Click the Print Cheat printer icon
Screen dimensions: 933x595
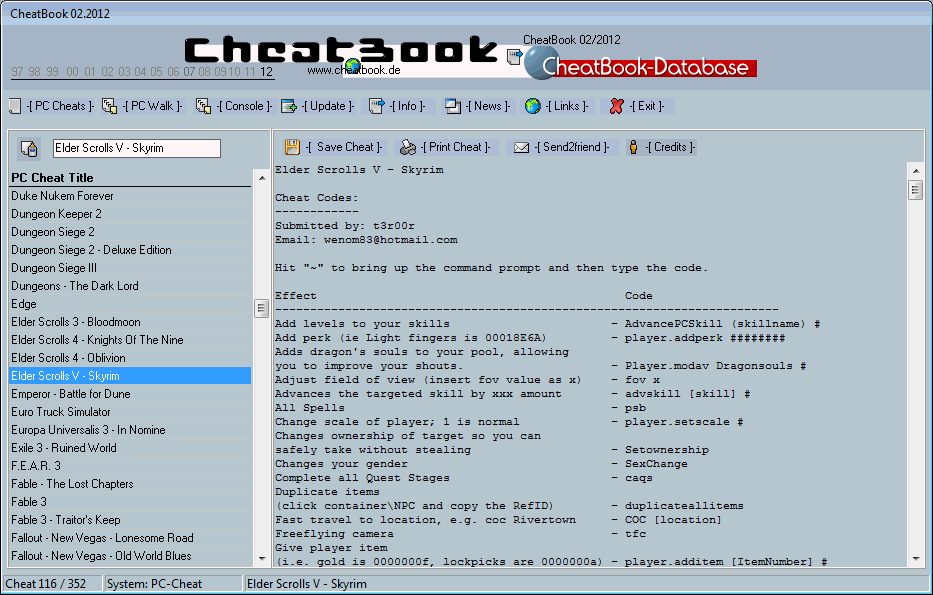coord(408,147)
